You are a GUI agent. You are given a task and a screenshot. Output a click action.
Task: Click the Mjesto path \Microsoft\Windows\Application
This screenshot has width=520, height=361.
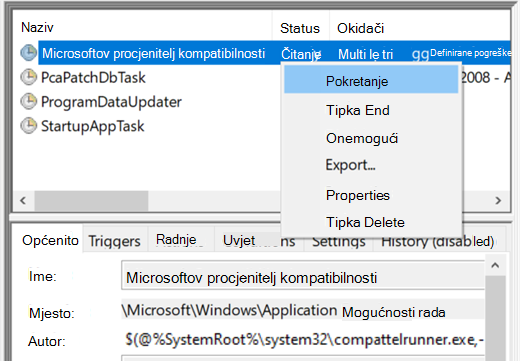point(230,310)
